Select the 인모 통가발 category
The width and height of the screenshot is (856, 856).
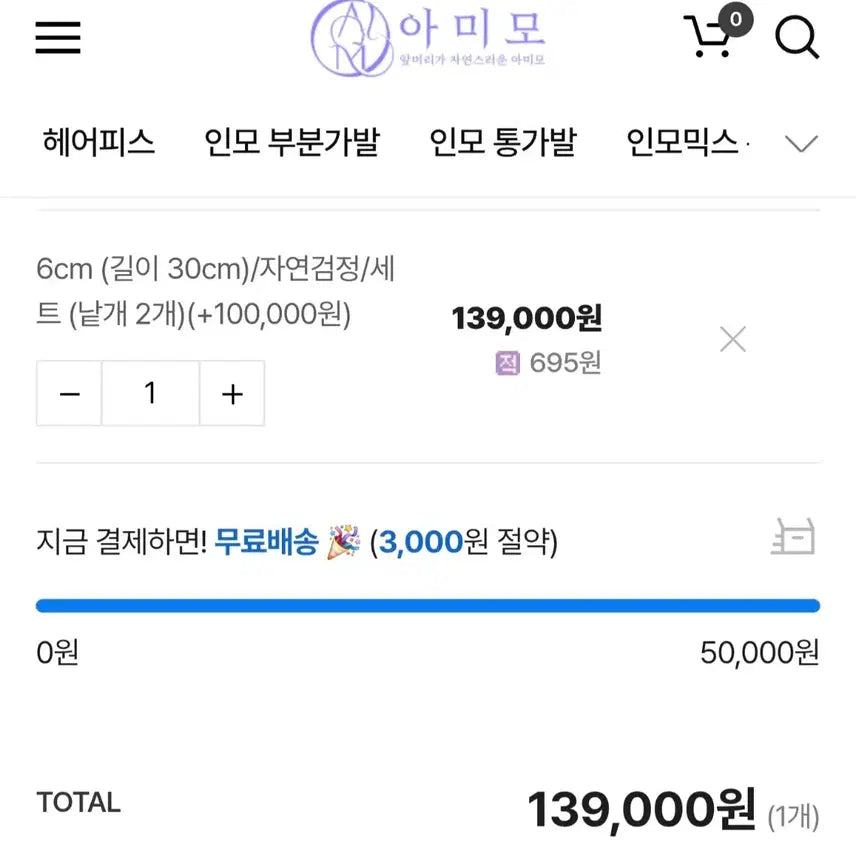[x=503, y=143]
